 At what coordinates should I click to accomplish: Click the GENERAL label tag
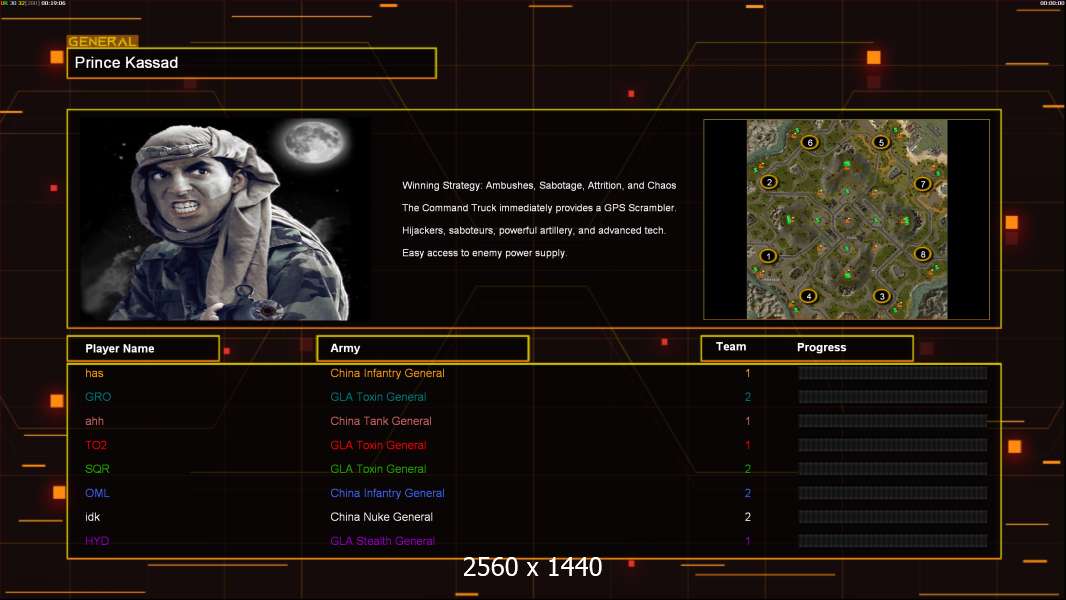(x=103, y=41)
